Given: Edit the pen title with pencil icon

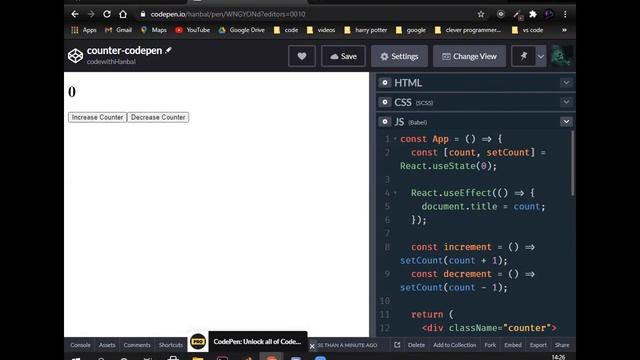Looking at the screenshot, I should pyautogui.click(x=168, y=50).
